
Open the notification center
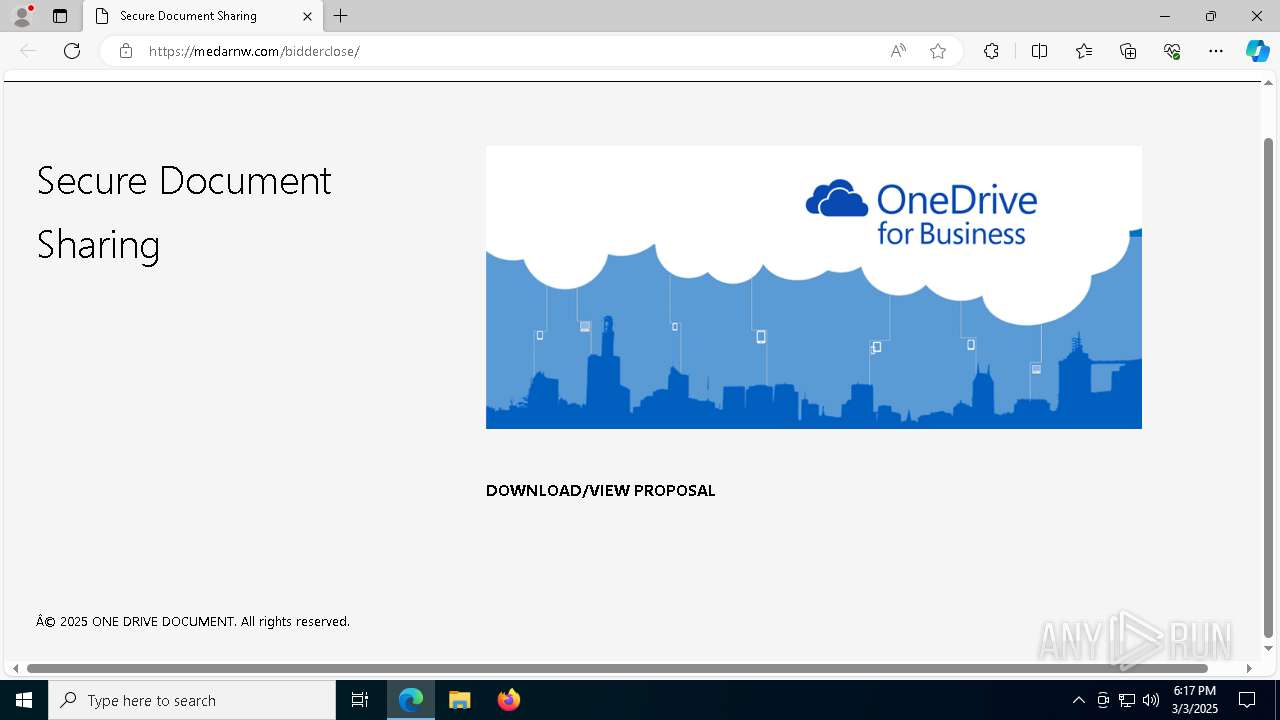[x=1247, y=700]
